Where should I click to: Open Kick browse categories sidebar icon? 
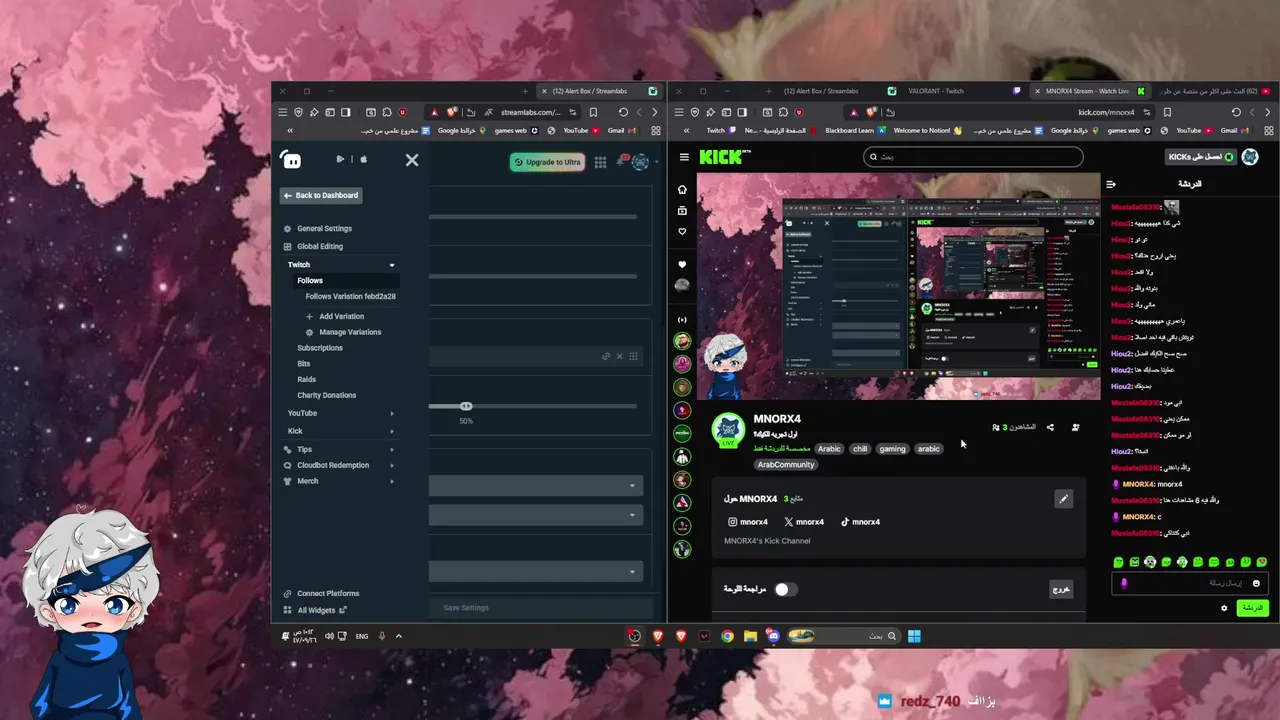pyautogui.click(x=682, y=210)
